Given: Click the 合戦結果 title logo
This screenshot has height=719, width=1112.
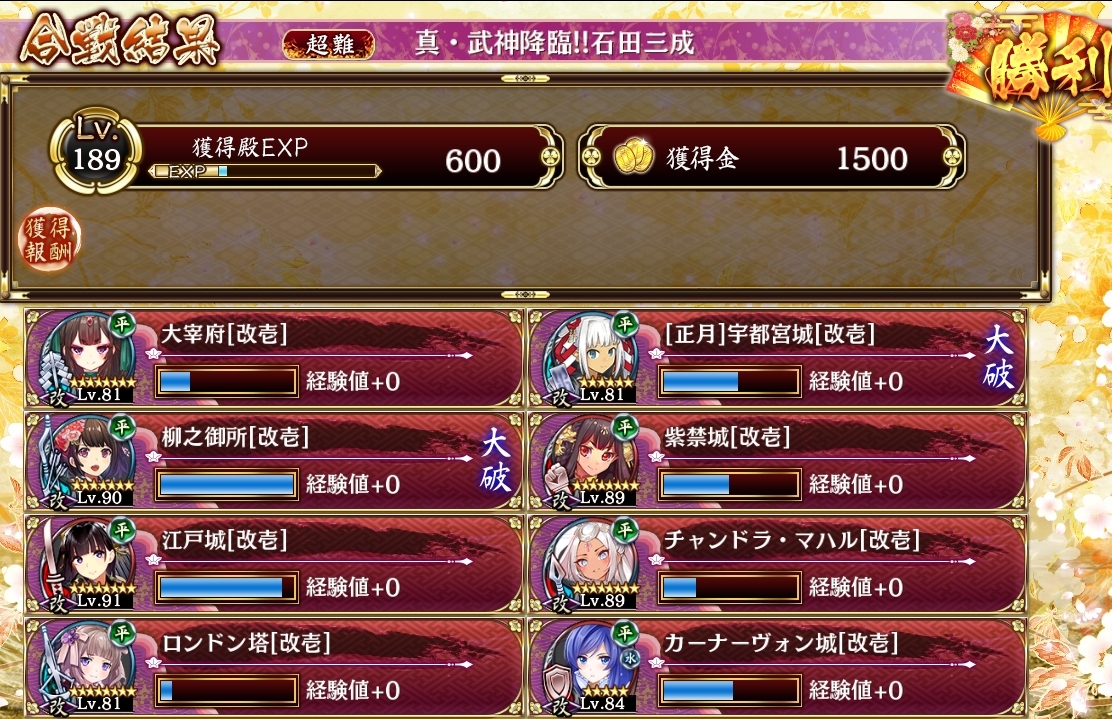Looking at the screenshot, I should [x=119, y=39].
